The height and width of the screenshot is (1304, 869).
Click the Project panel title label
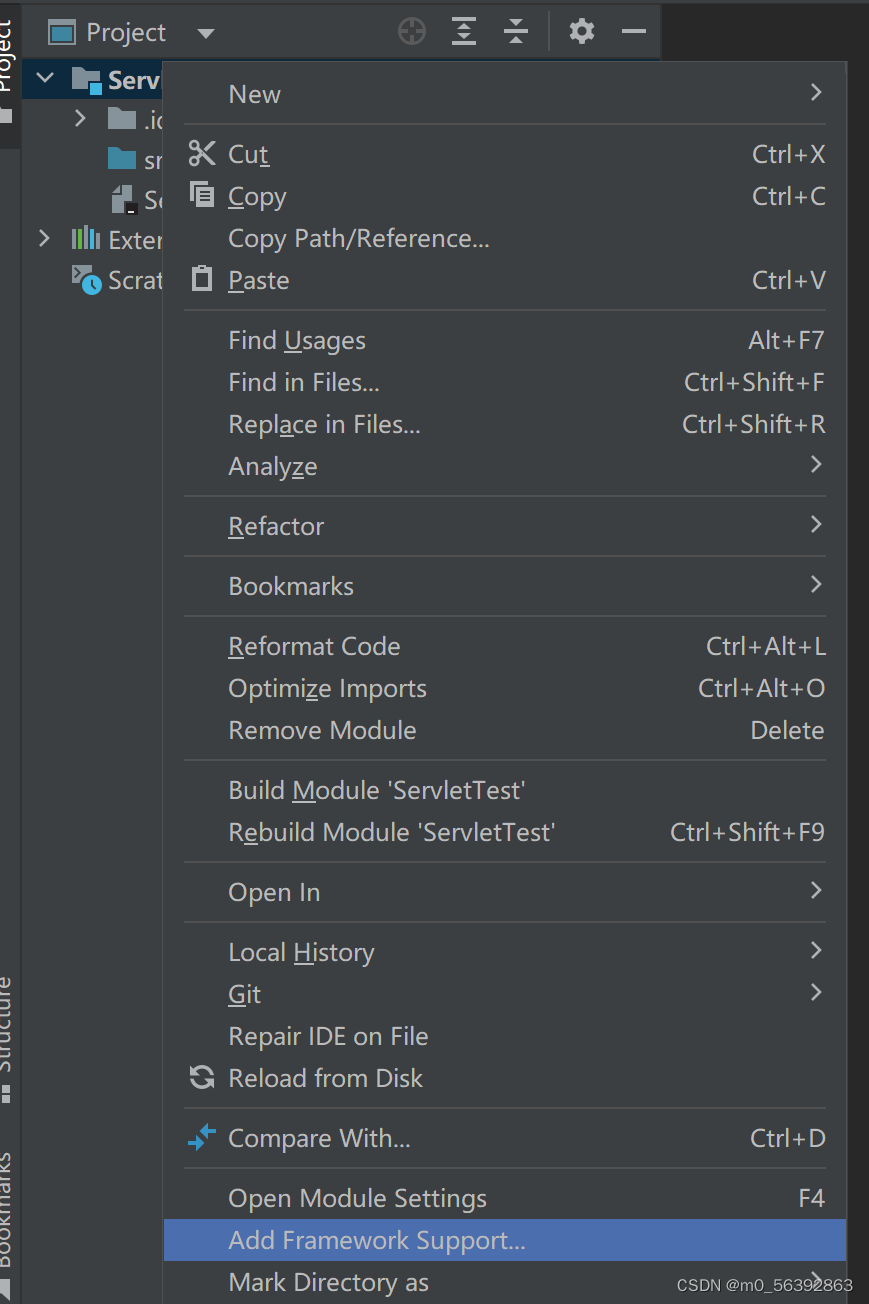[x=126, y=33]
